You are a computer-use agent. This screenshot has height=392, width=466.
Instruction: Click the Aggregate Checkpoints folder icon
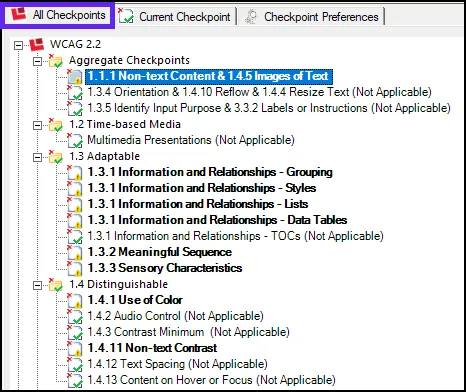tap(55, 60)
